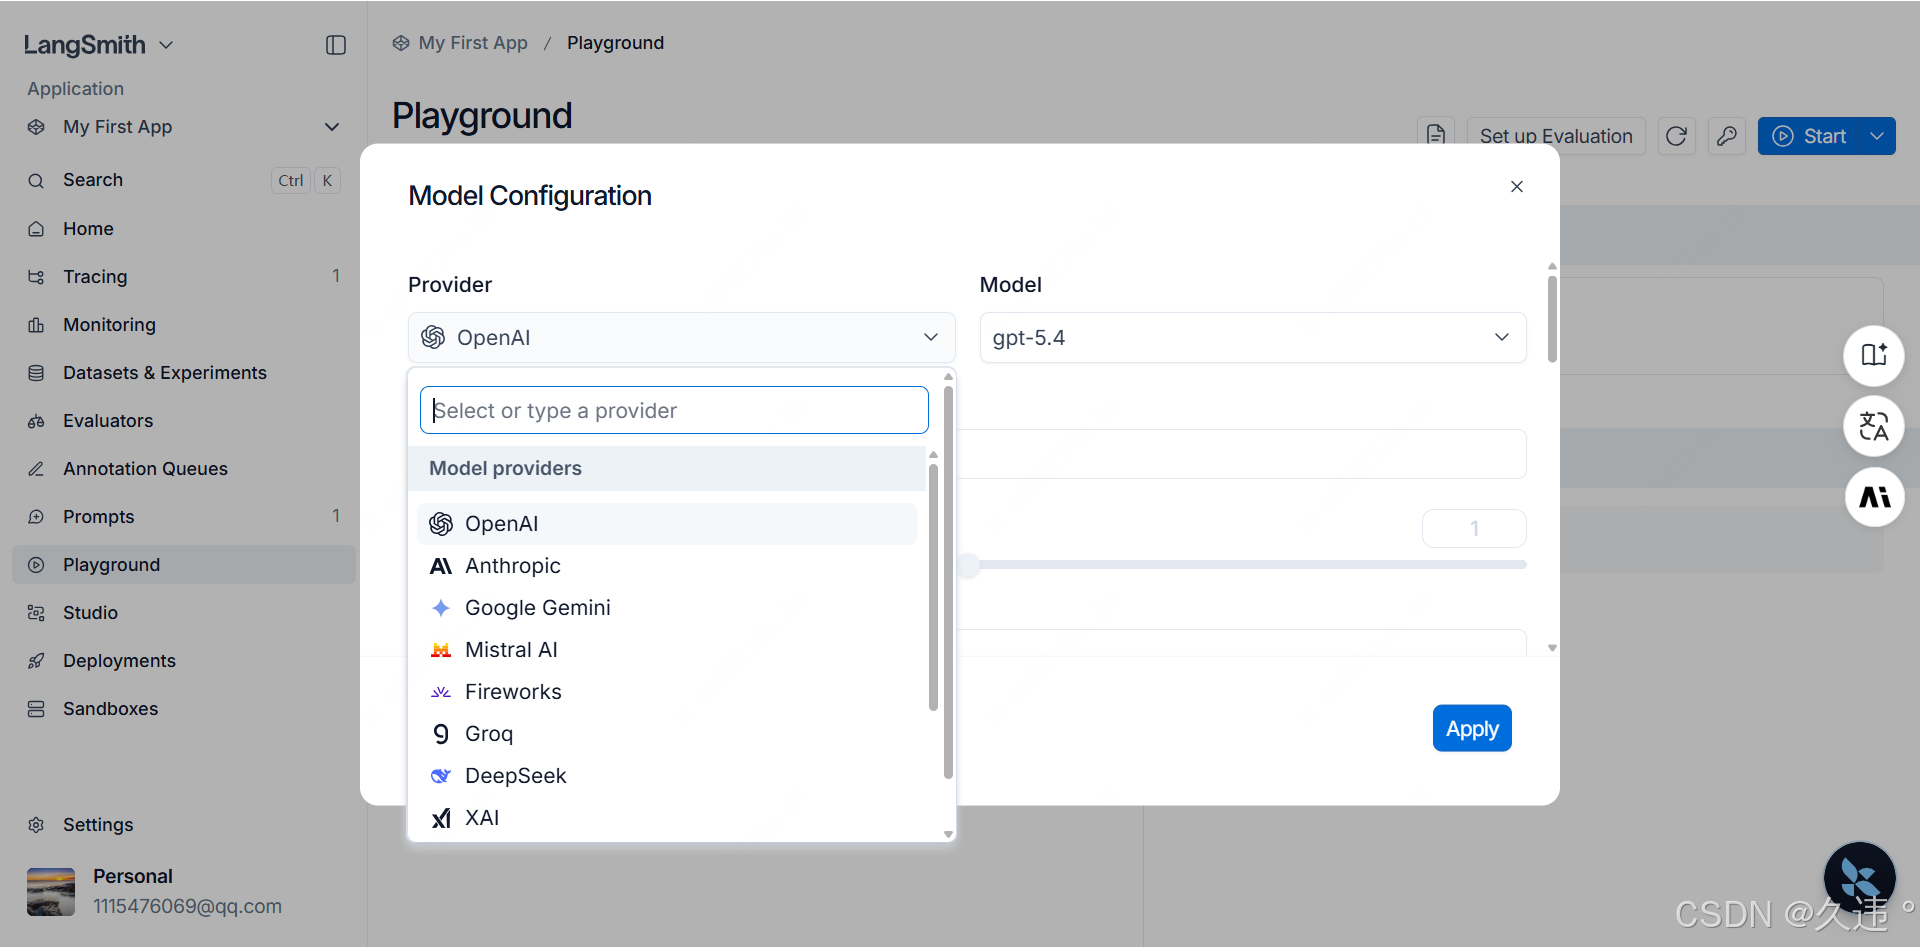Select Fireworks provider
The image size is (1920, 947).
[667, 692]
